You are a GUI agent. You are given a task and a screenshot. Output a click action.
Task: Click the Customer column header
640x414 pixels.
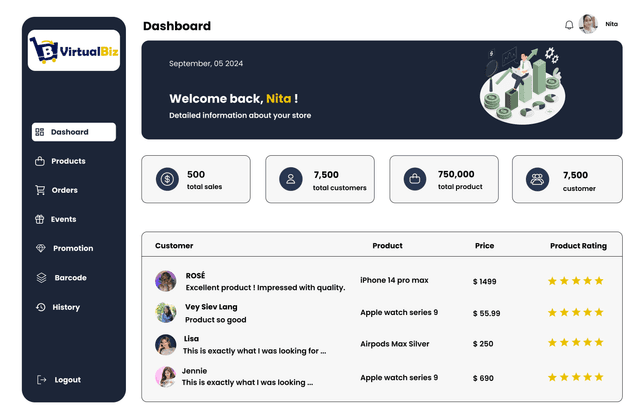pyautogui.click(x=174, y=245)
